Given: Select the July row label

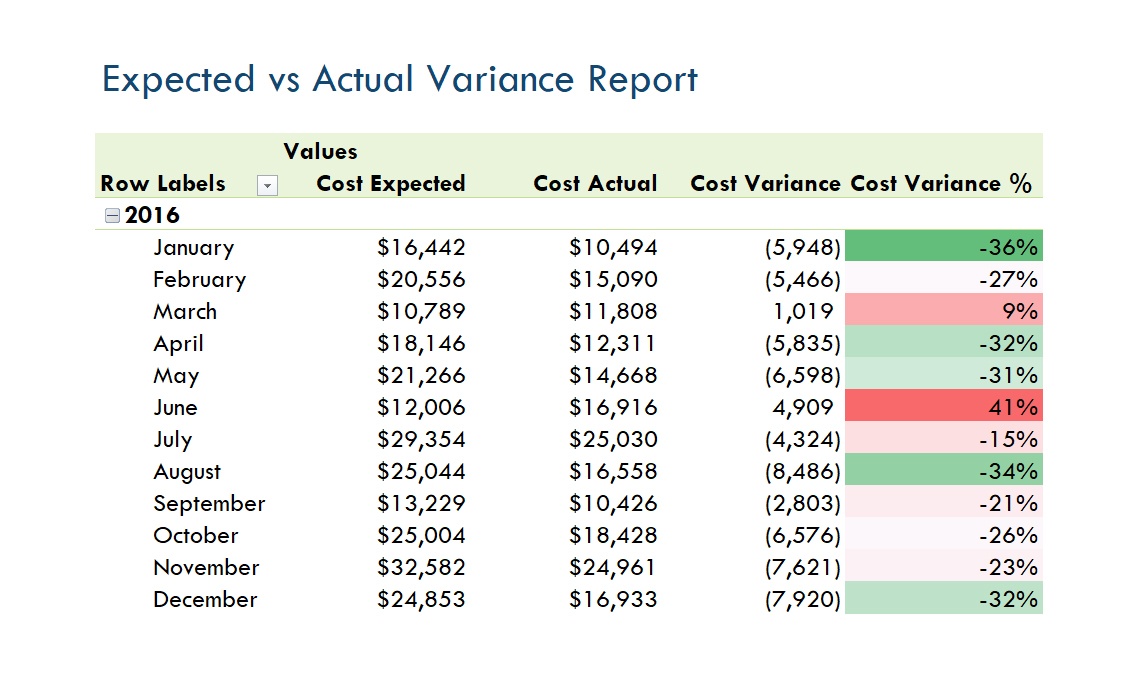Looking at the screenshot, I should tap(172, 440).
